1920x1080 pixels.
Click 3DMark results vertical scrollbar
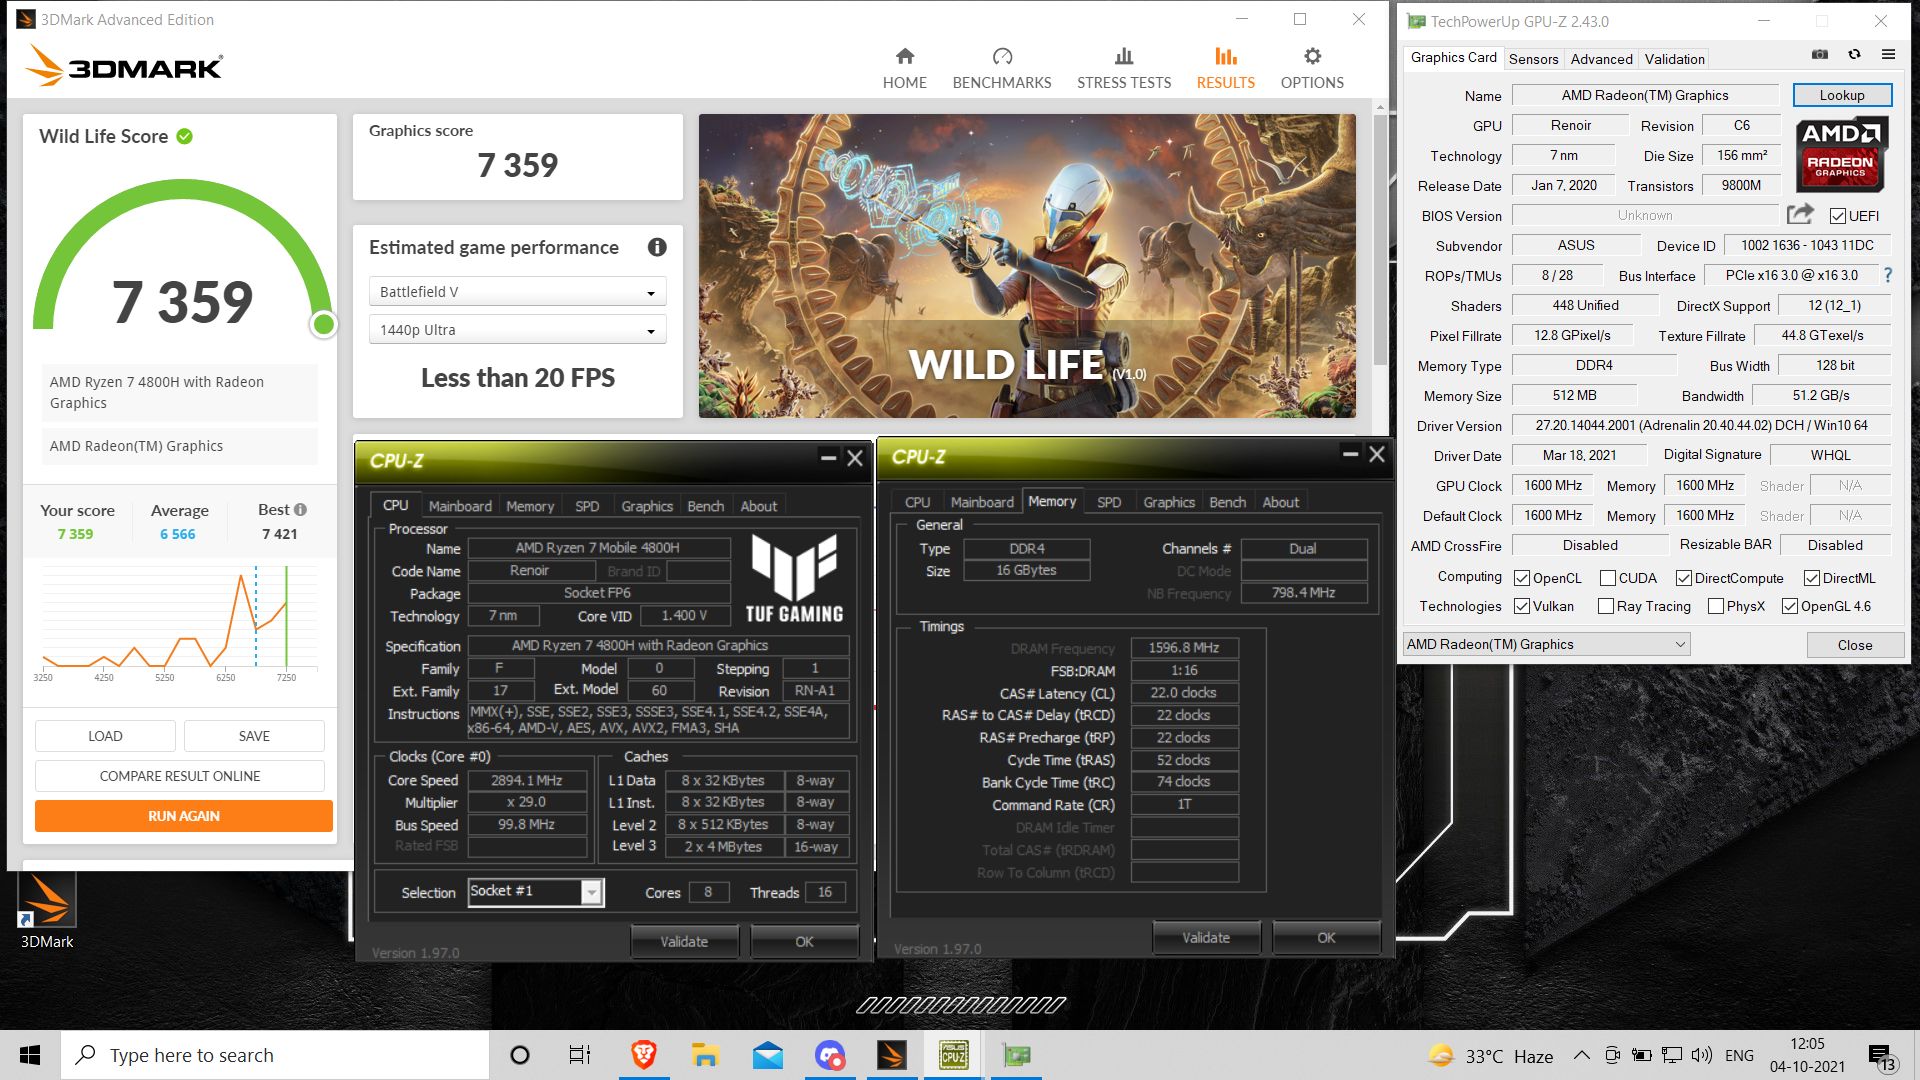[1381, 240]
